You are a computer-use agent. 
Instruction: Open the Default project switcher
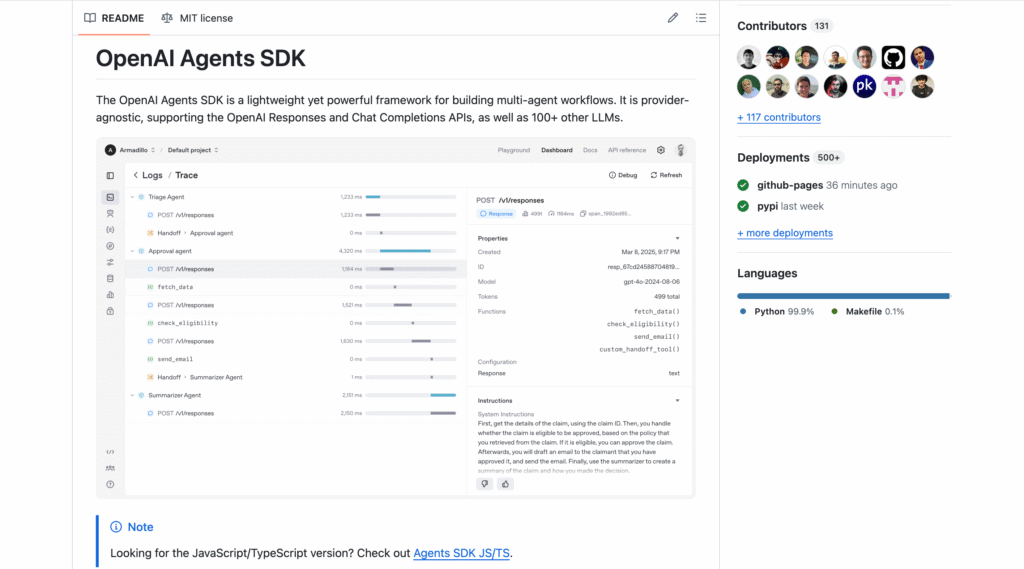(x=193, y=150)
